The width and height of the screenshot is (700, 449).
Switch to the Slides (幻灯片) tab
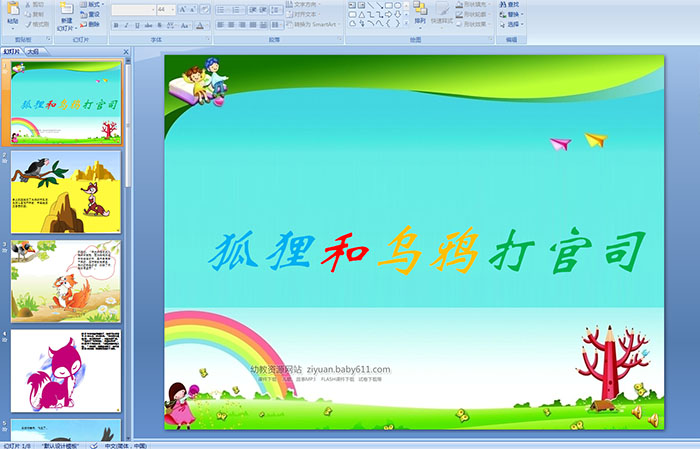(x=12, y=51)
